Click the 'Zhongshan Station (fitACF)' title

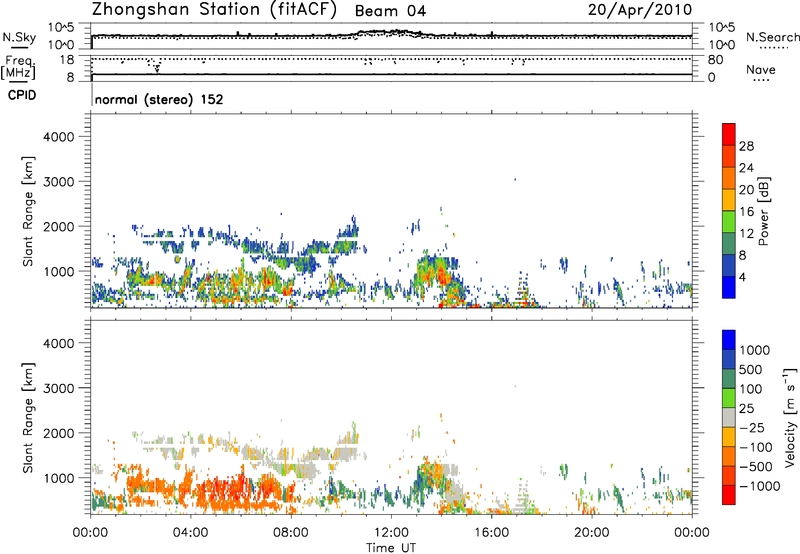pyautogui.click(x=214, y=10)
